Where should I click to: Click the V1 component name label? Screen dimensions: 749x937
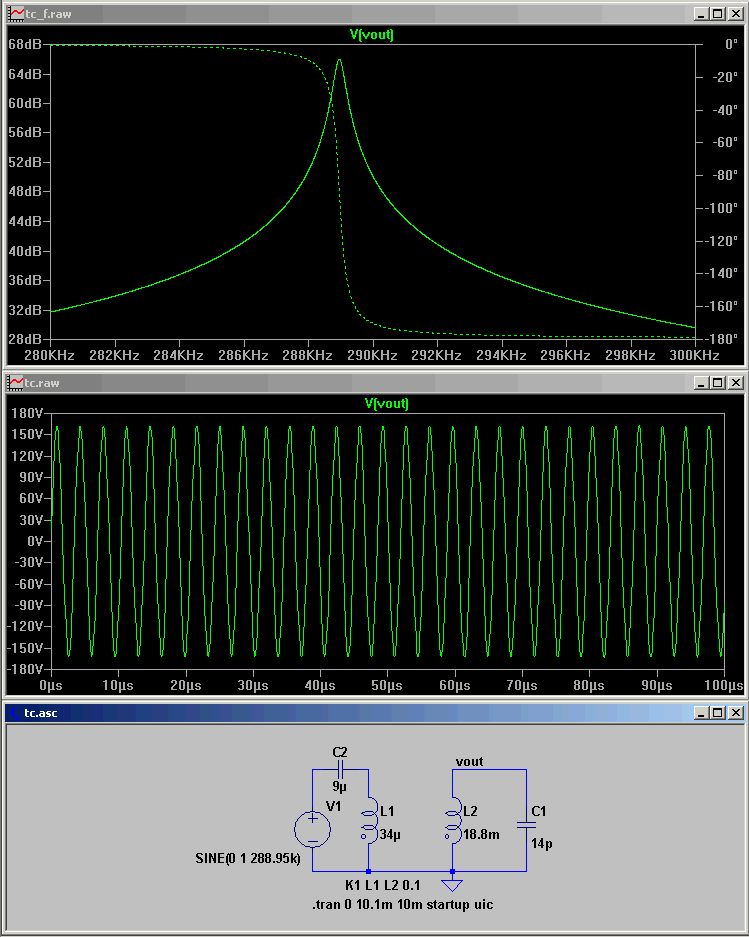click(x=334, y=807)
